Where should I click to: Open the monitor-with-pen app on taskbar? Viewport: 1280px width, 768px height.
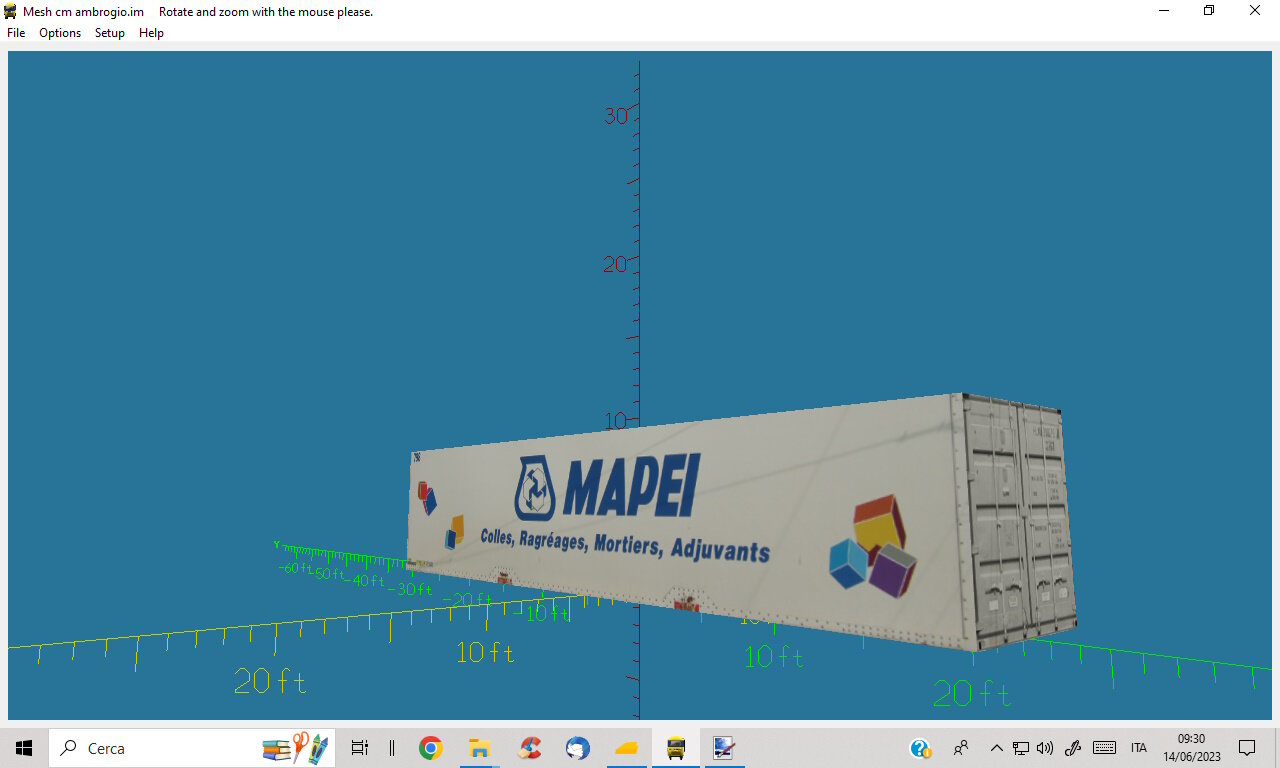pos(724,748)
